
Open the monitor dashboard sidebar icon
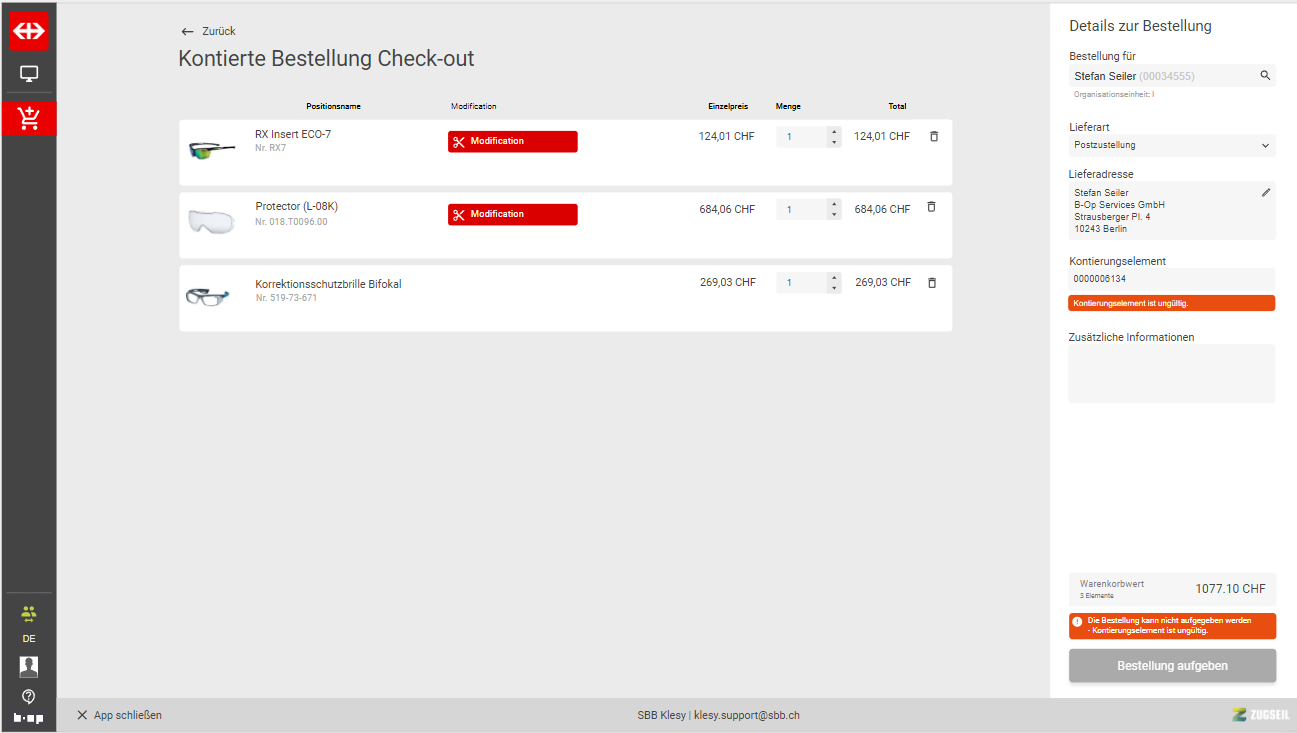coord(29,74)
